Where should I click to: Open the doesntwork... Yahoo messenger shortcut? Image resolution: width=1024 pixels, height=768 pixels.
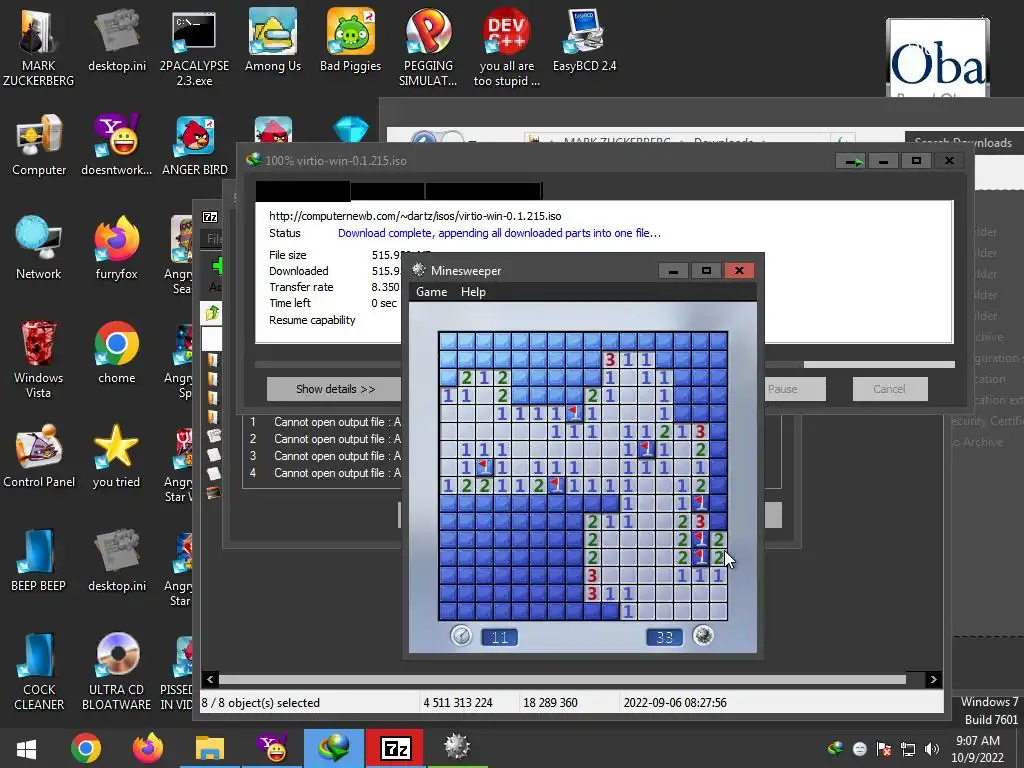[x=116, y=145]
